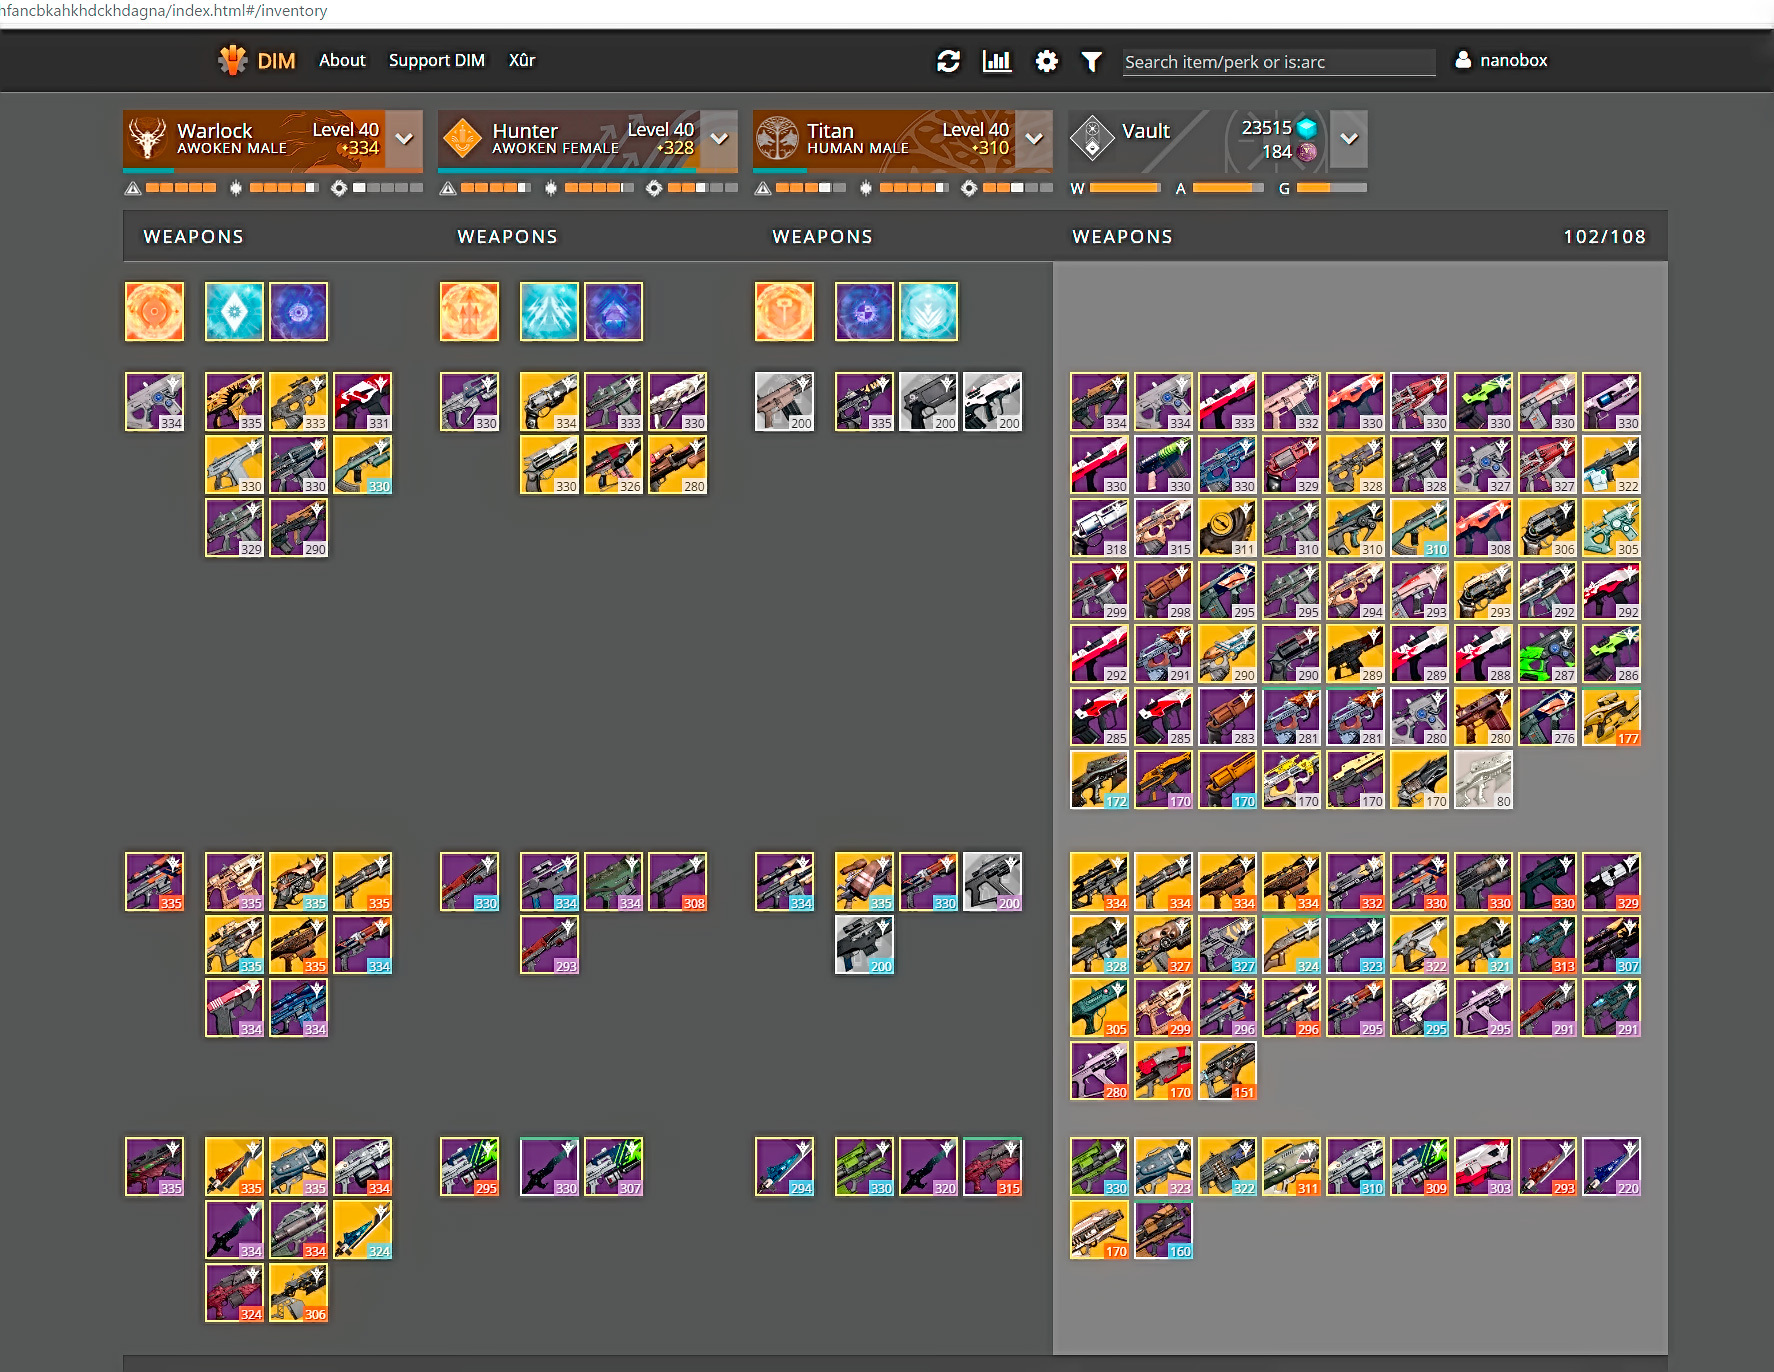Select the white Vault weapon labeled 80
Viewport: 1774px width, 1372px height.
[1483, 780]
